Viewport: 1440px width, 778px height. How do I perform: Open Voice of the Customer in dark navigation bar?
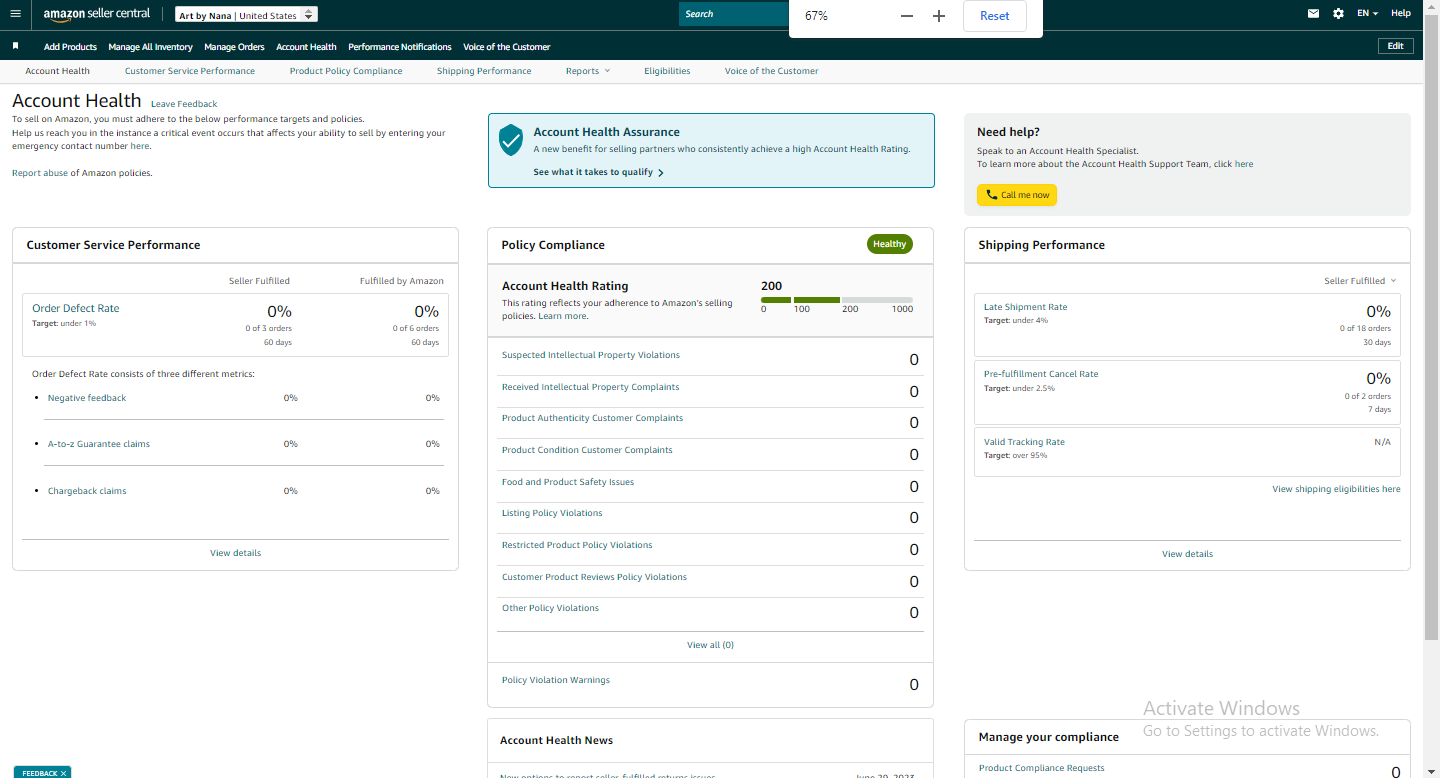(506, 47)
